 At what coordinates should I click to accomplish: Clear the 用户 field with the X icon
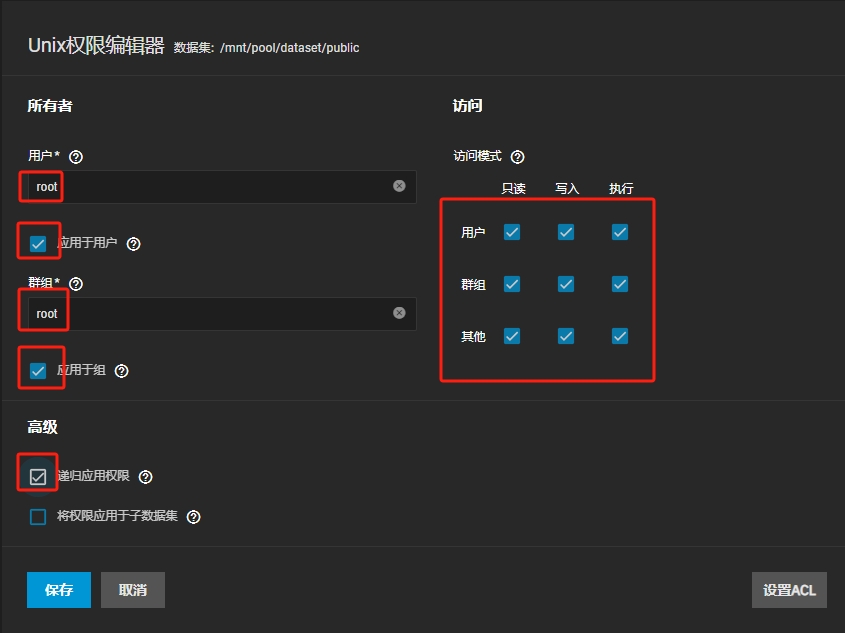click(x=399, y=186)
